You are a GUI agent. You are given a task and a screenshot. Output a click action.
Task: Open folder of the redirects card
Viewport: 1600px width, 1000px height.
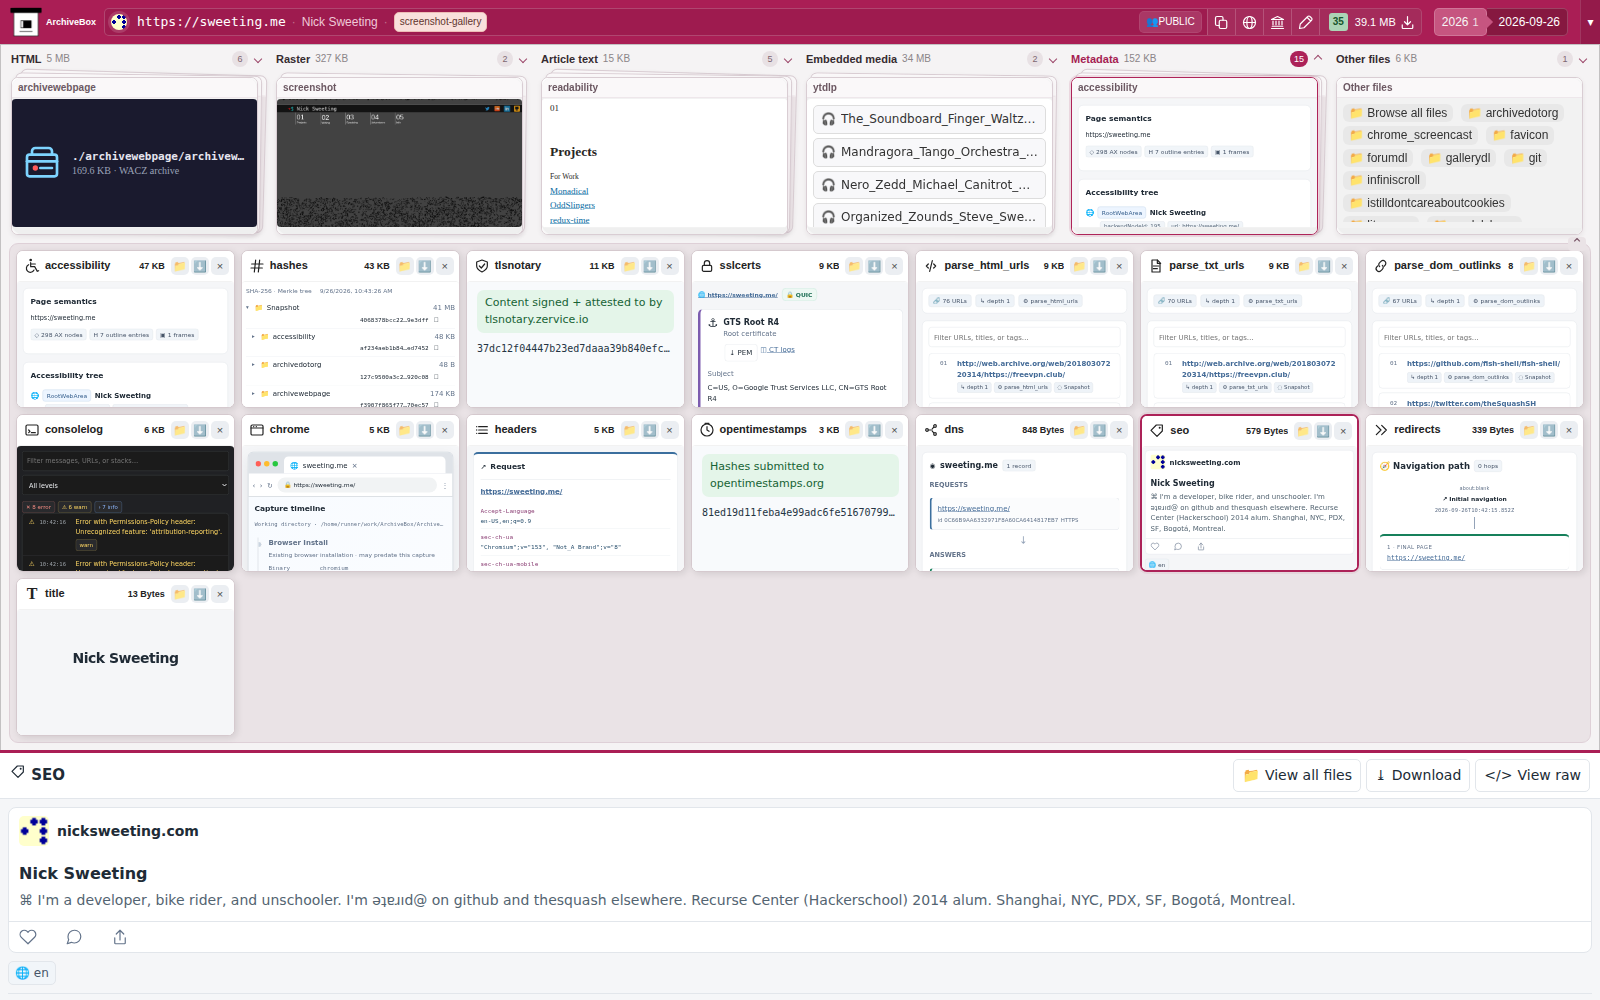(x=1529, y=430)
